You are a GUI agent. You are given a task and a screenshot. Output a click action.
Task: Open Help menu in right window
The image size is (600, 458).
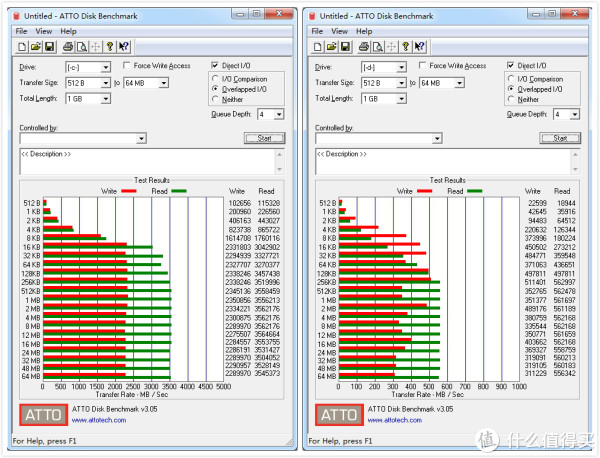pyautogui.click(x=364, y=31)
